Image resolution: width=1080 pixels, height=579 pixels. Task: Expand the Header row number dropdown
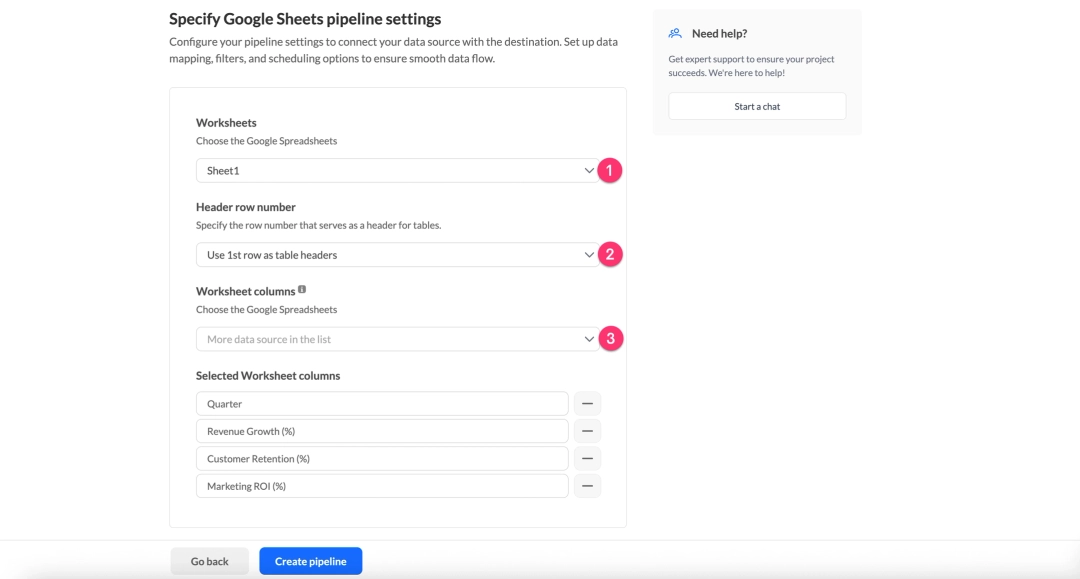[x=395, y=254]
